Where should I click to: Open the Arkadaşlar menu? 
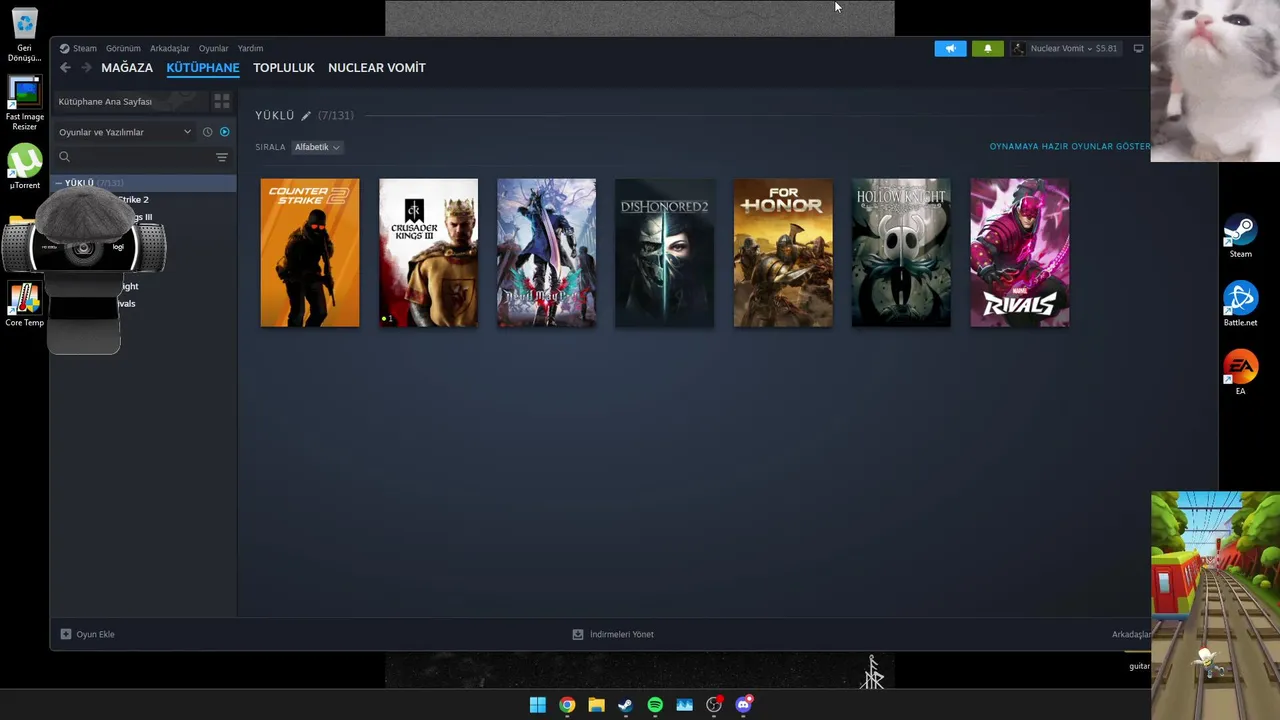[x=169, y=48]
